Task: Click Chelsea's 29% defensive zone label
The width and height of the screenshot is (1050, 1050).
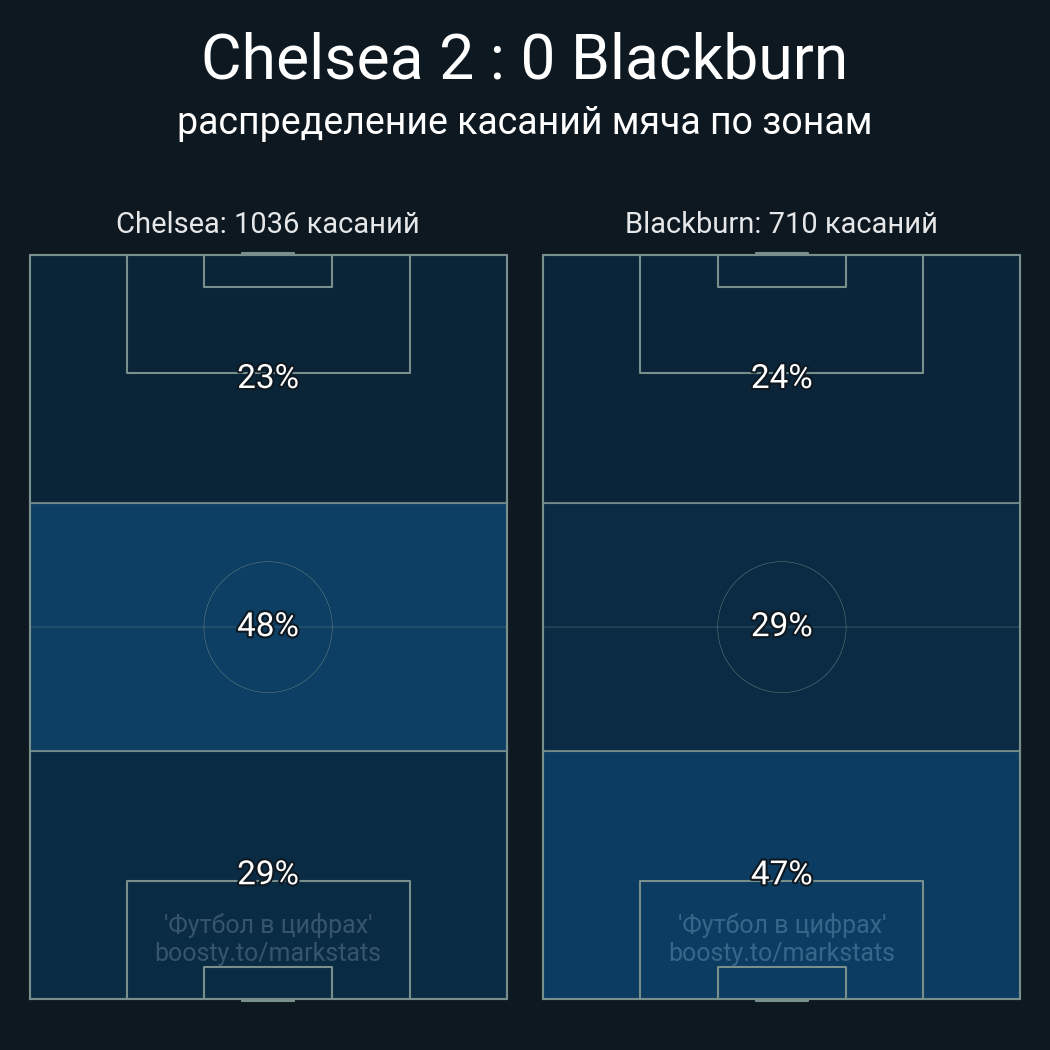Action: 268,873
